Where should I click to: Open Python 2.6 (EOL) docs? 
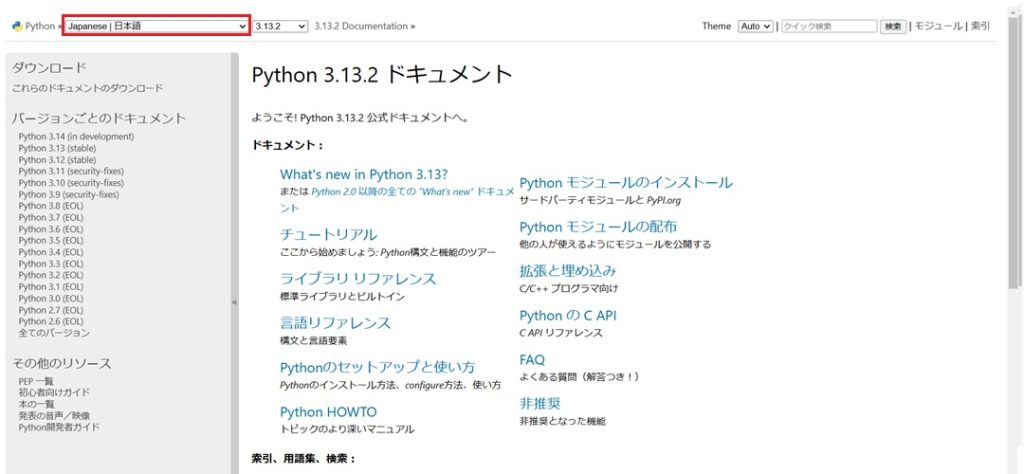point(51,321)
